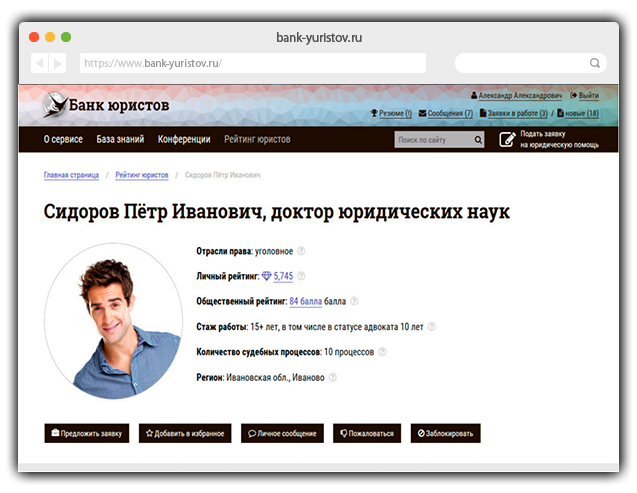Click the browser search magnifier icon

[595, 63]
